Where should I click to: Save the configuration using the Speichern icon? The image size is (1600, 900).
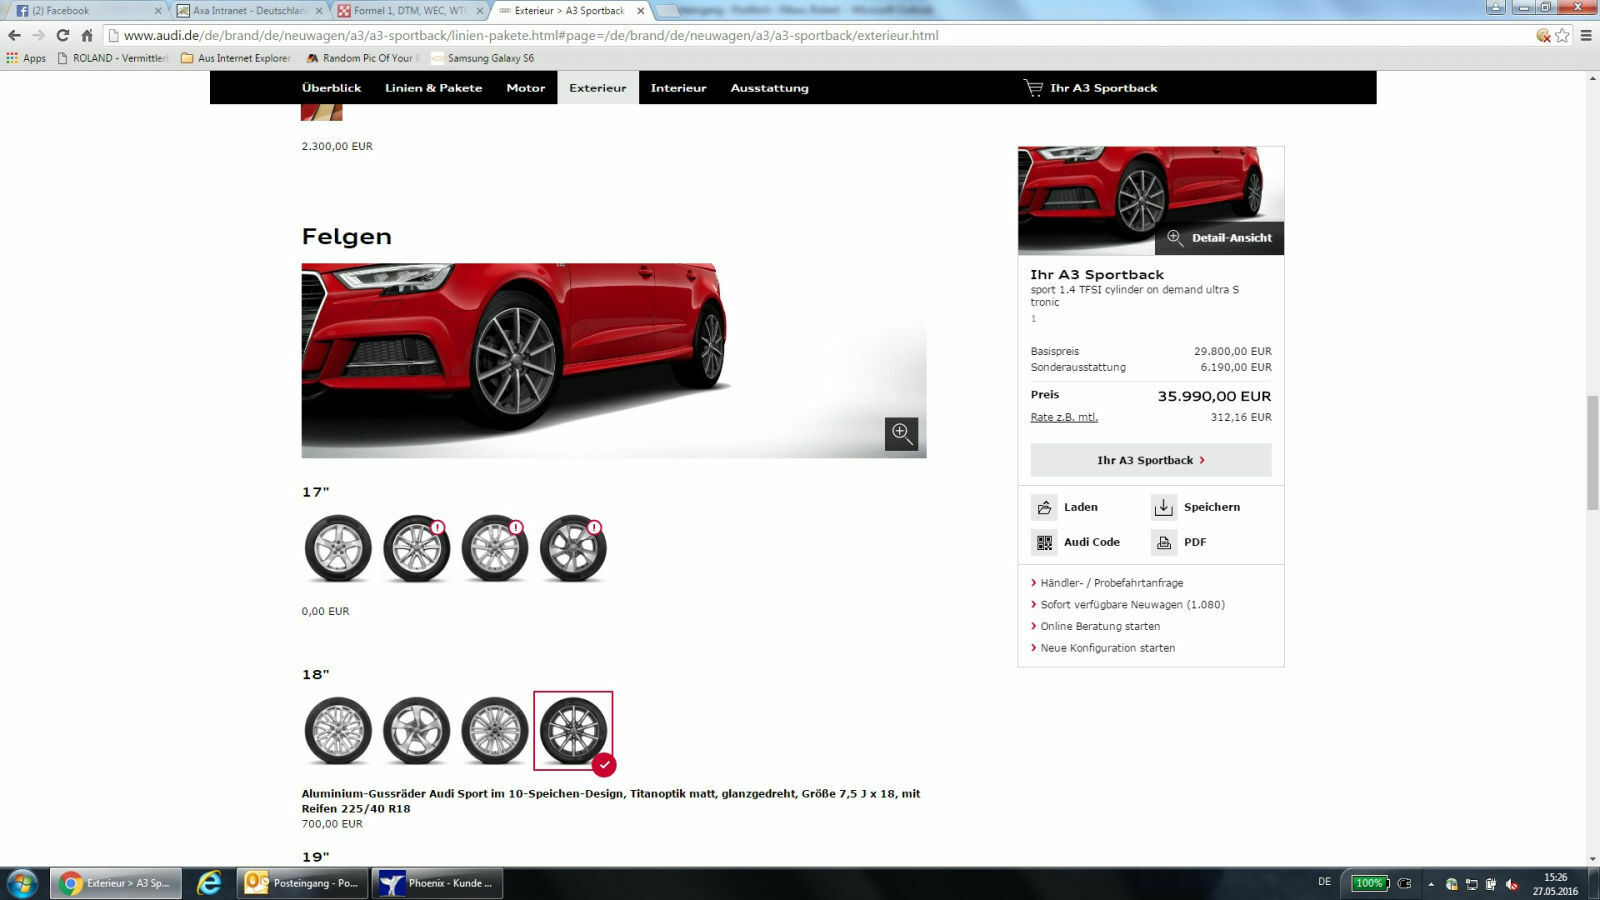pos(1164,507)
